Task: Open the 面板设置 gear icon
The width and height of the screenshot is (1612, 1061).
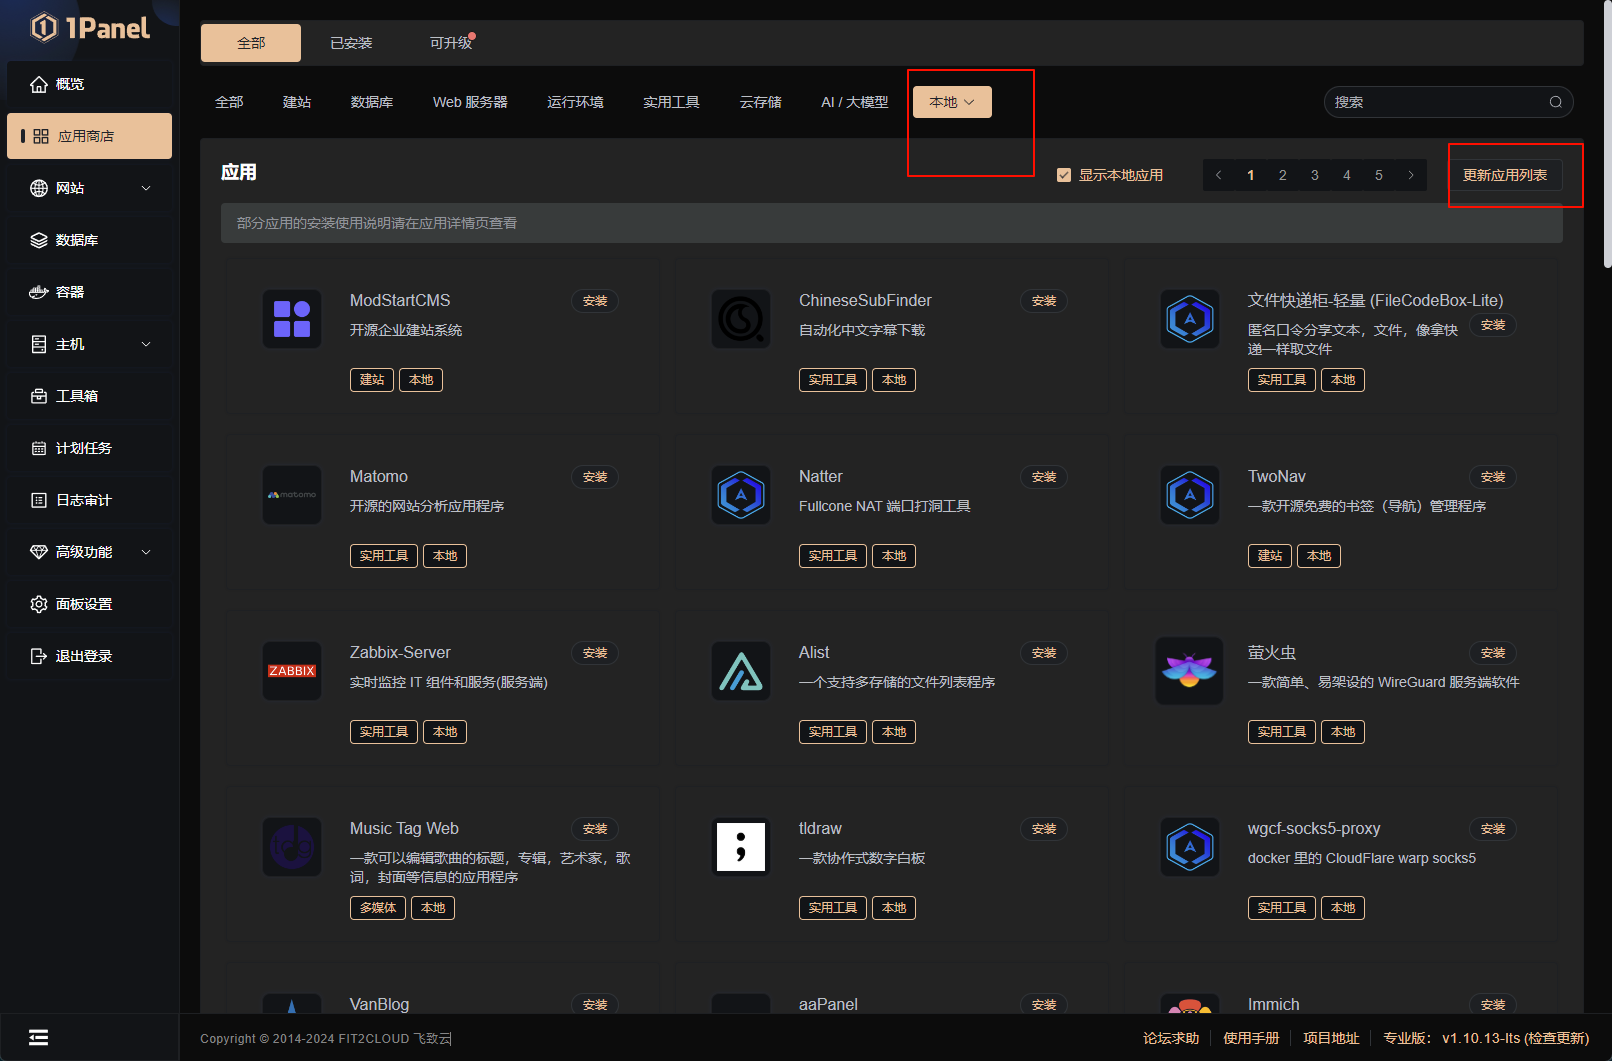Action: pos(39,604)
